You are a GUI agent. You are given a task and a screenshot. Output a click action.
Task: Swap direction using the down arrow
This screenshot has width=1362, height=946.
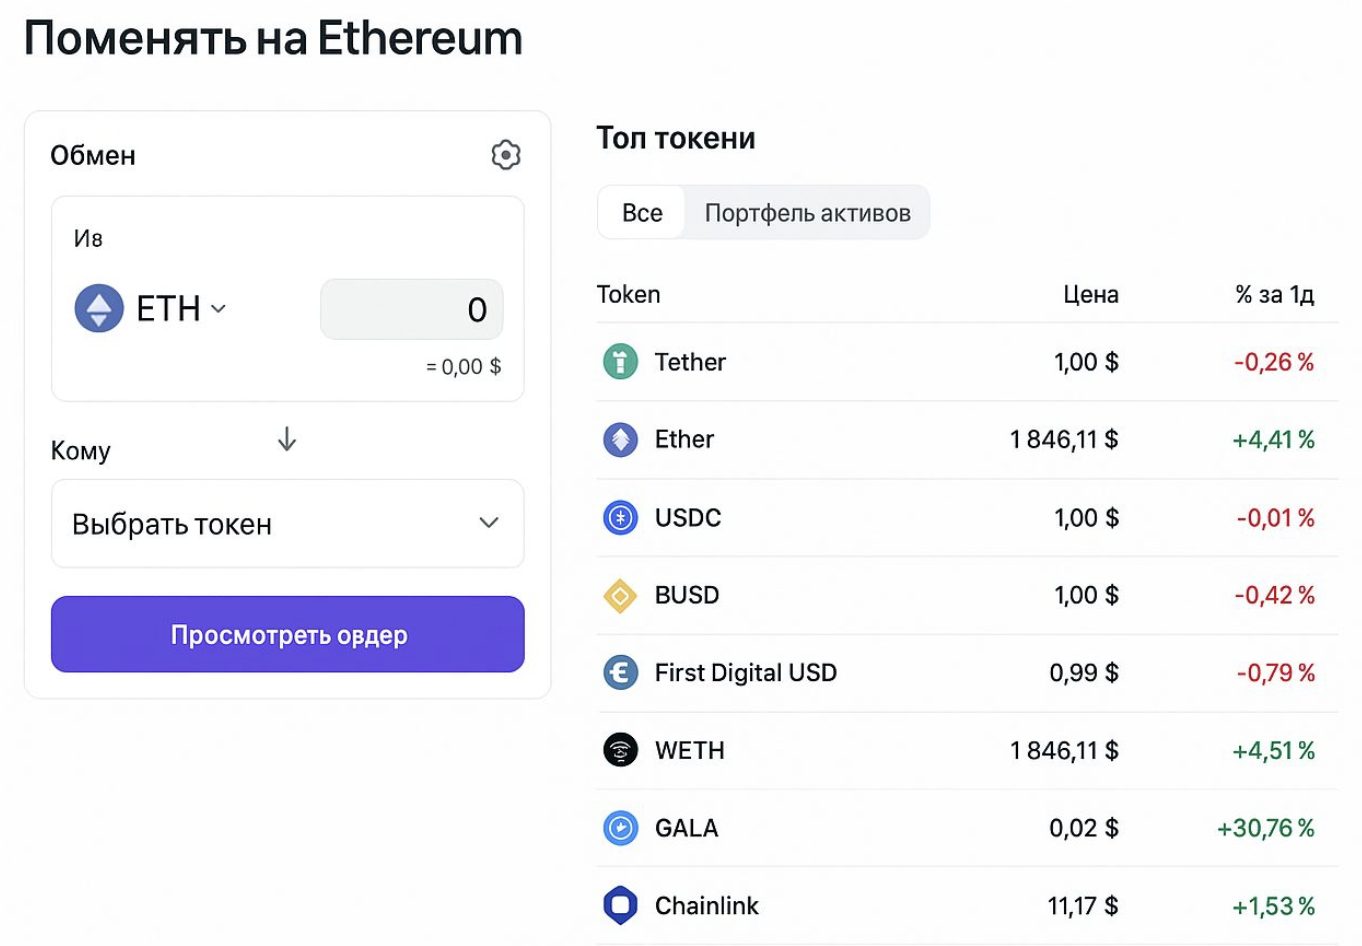coord(287,439)
